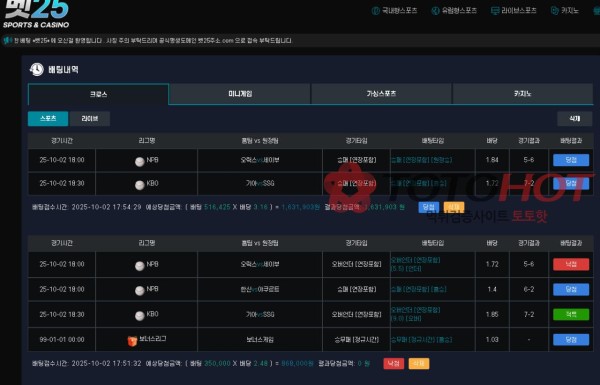600x385 pixels.
Task: Switch to the 미니게임 tab
Action: [240, 94]
